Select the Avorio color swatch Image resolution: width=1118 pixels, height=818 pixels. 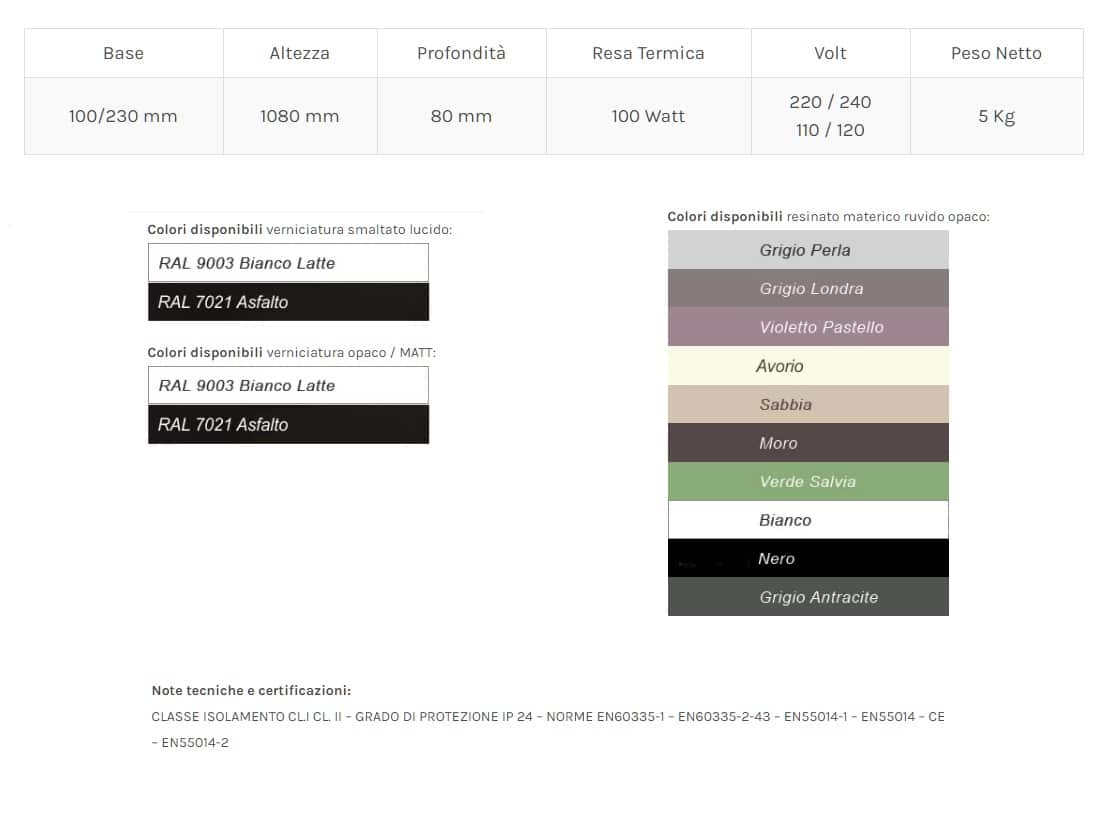click(807, 366)
